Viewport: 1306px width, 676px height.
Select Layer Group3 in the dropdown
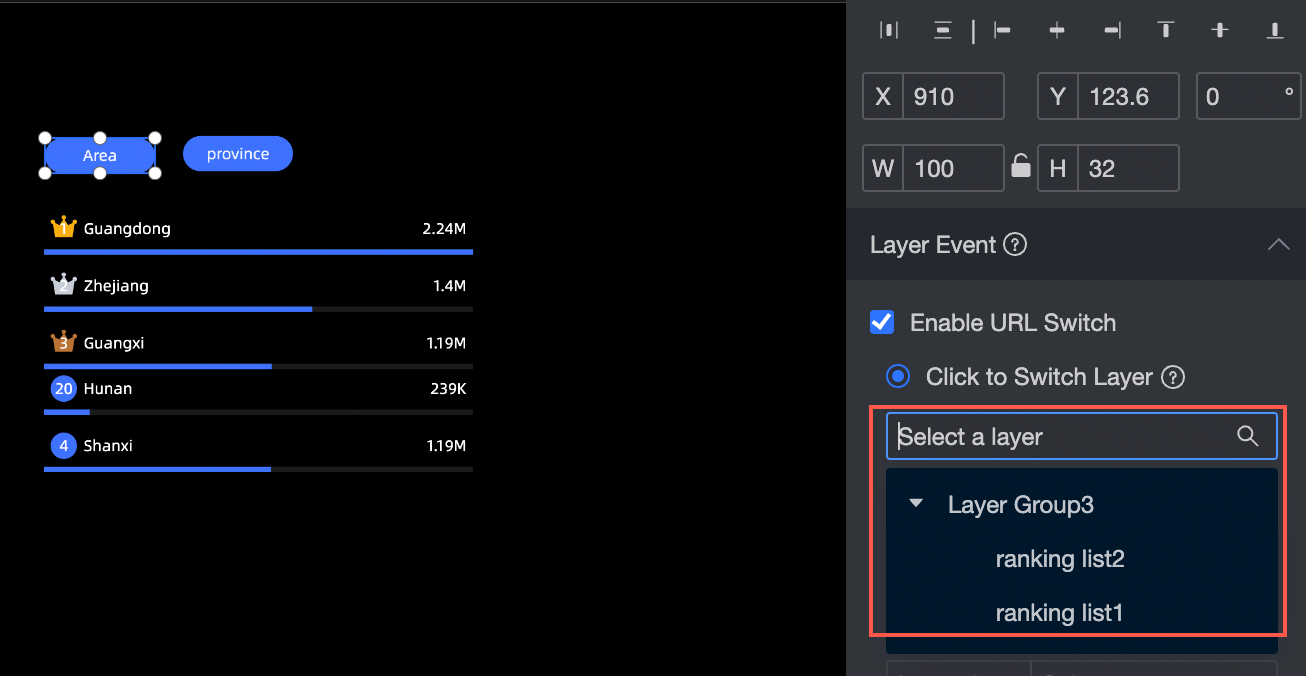(x=1021, y=504)
